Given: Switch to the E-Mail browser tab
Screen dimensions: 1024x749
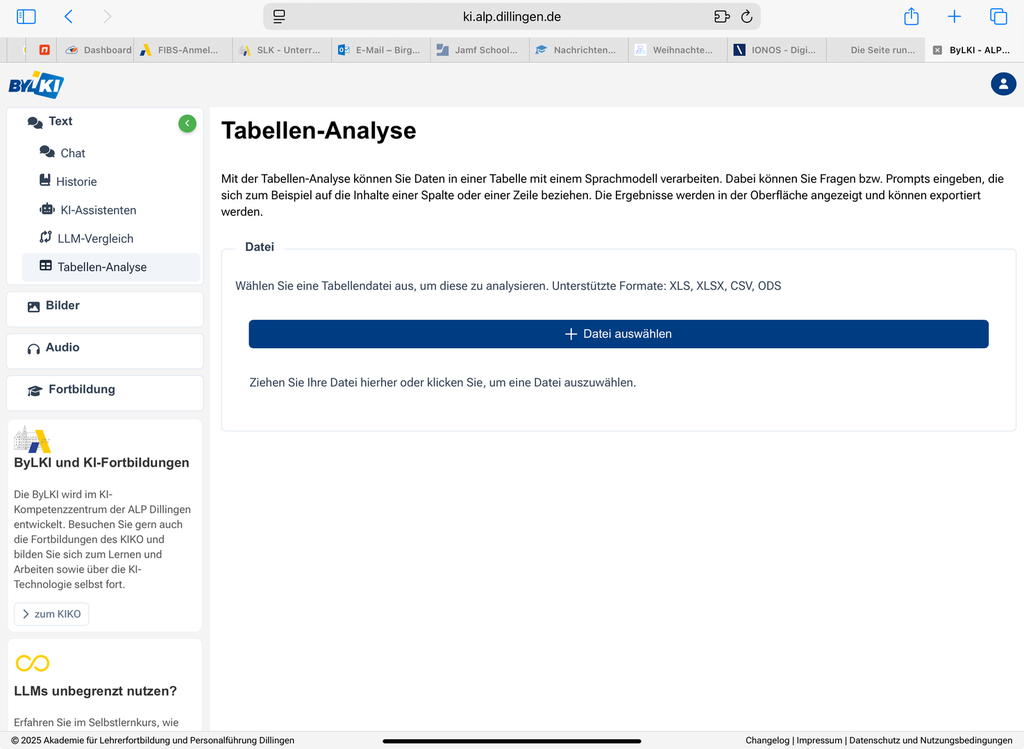Looking at the screenshot, I should pyautogui.click(x=381, y=50).
